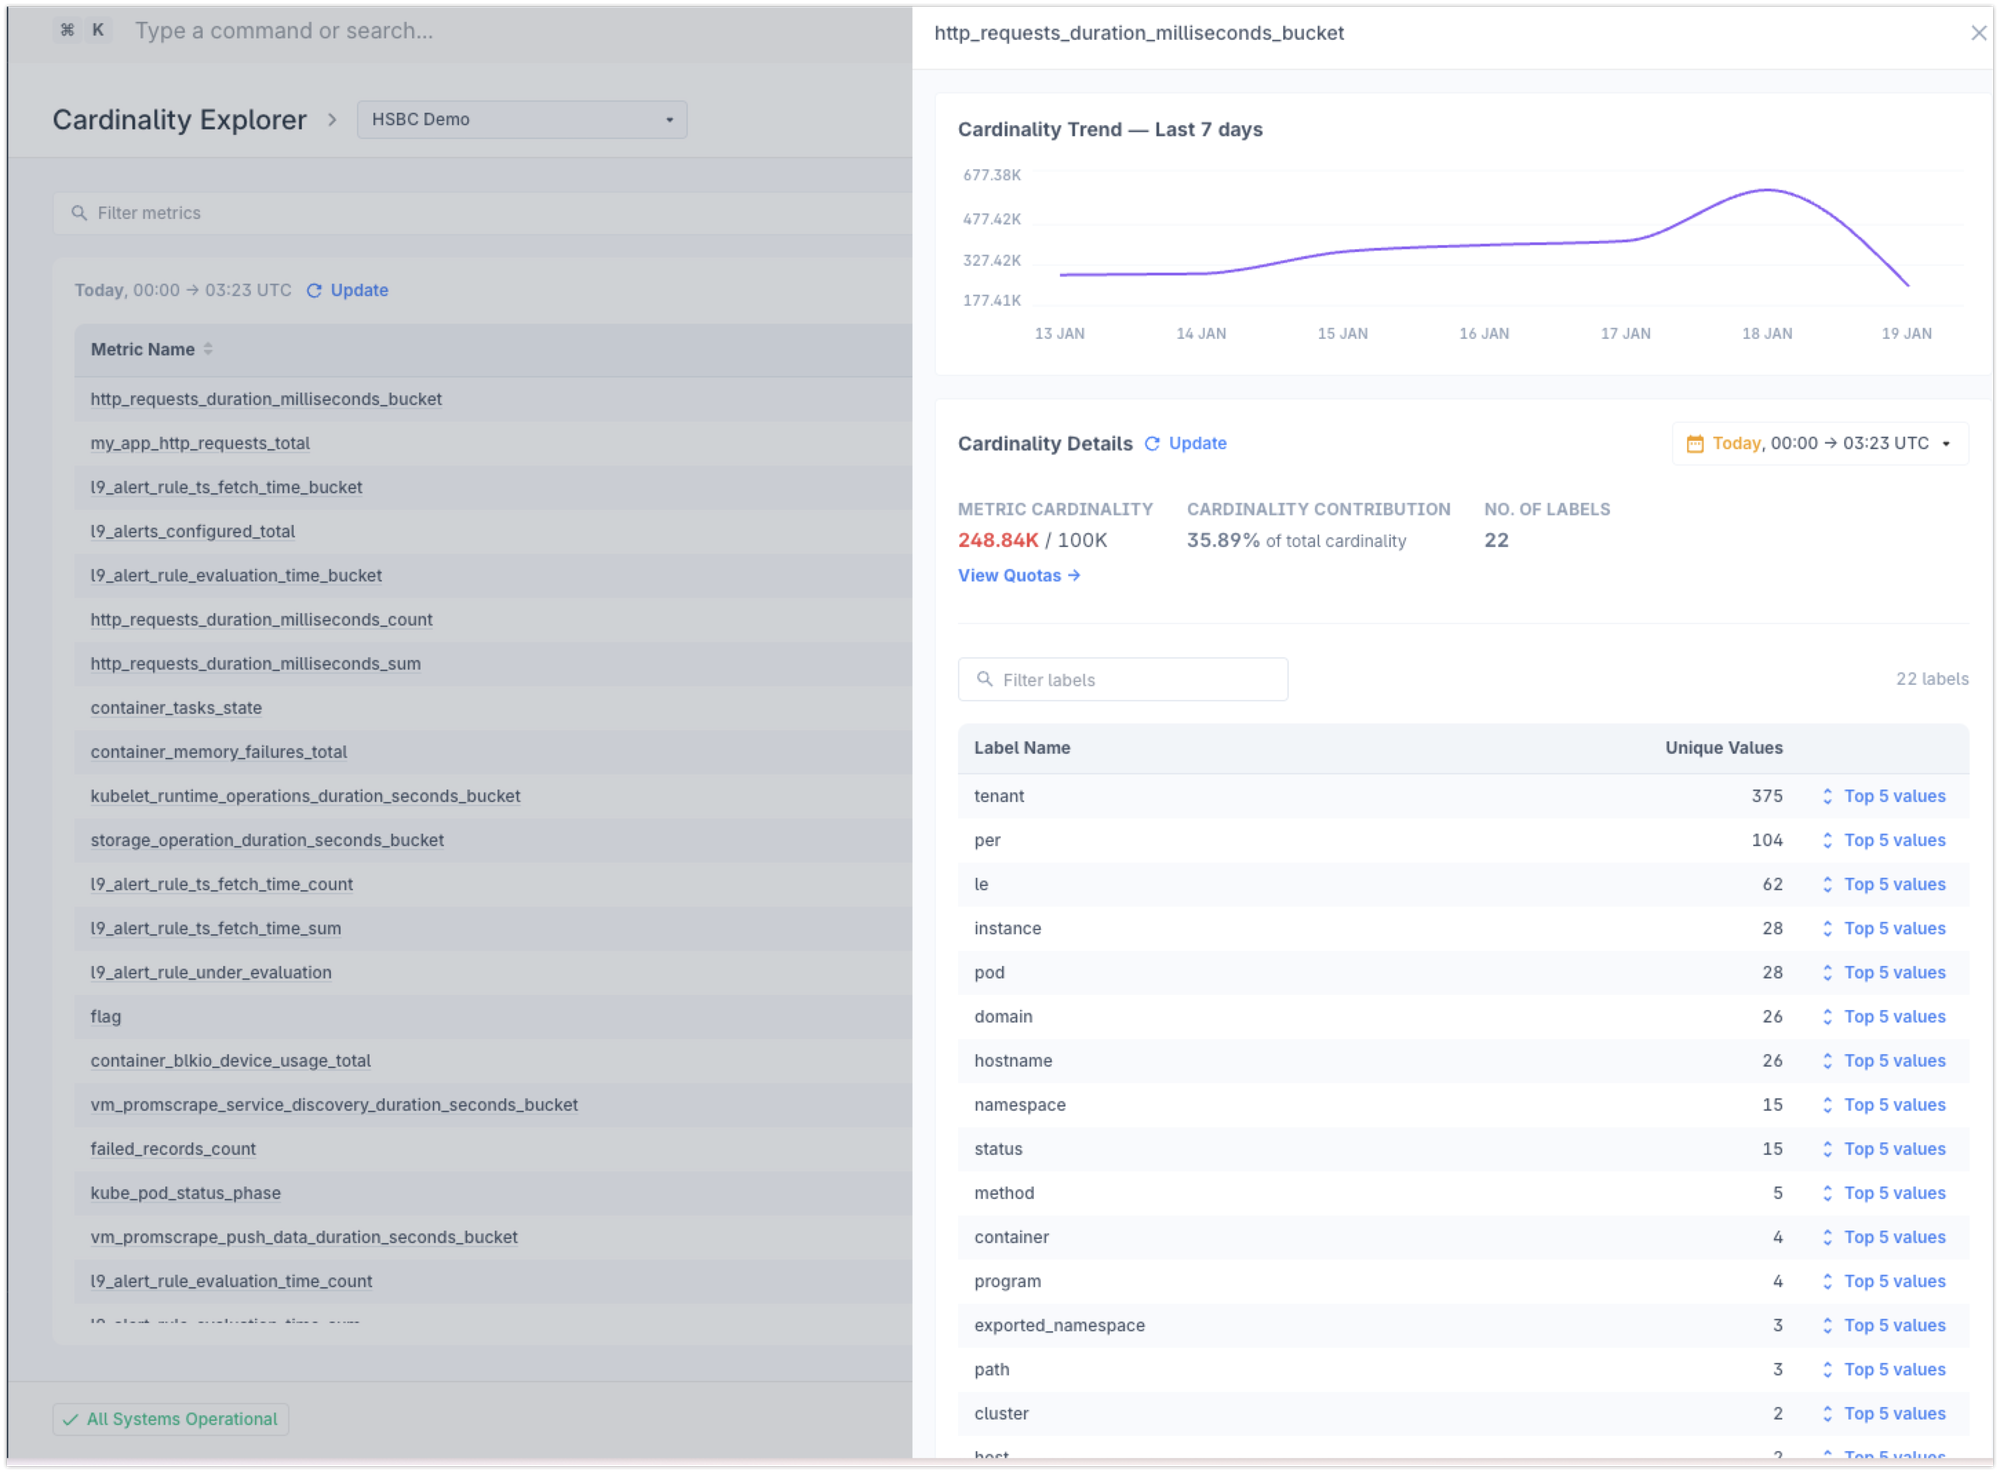Close the http_requests_duration_milliseconds_bucket details panel

click(x=1977, y=33)
